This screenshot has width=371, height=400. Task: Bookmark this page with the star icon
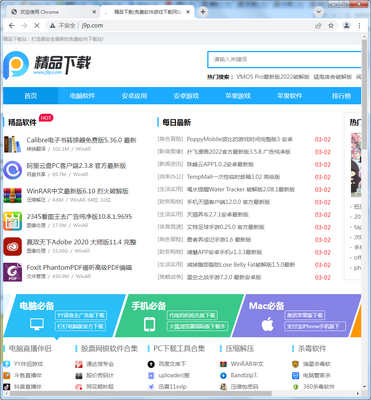[x=331, y=26]
